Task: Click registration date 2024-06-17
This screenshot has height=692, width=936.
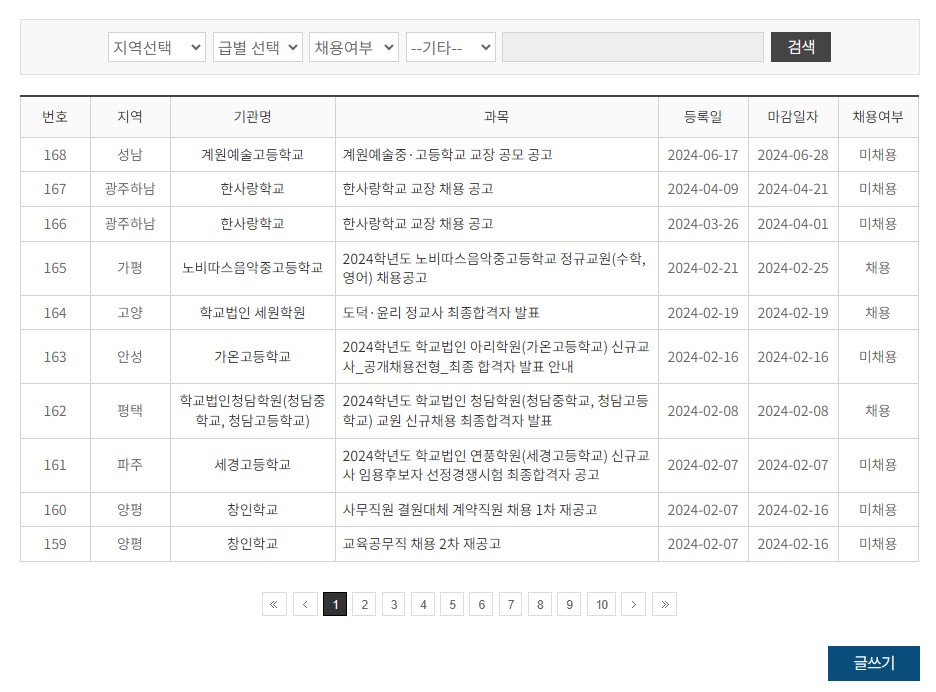Action: coord(703,155)
